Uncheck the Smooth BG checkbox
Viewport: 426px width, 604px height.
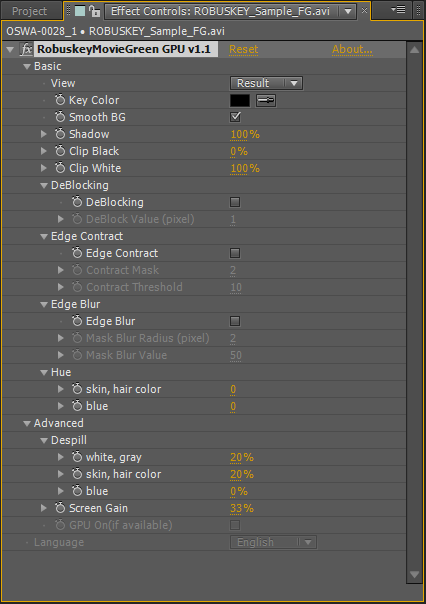(235, 117)
